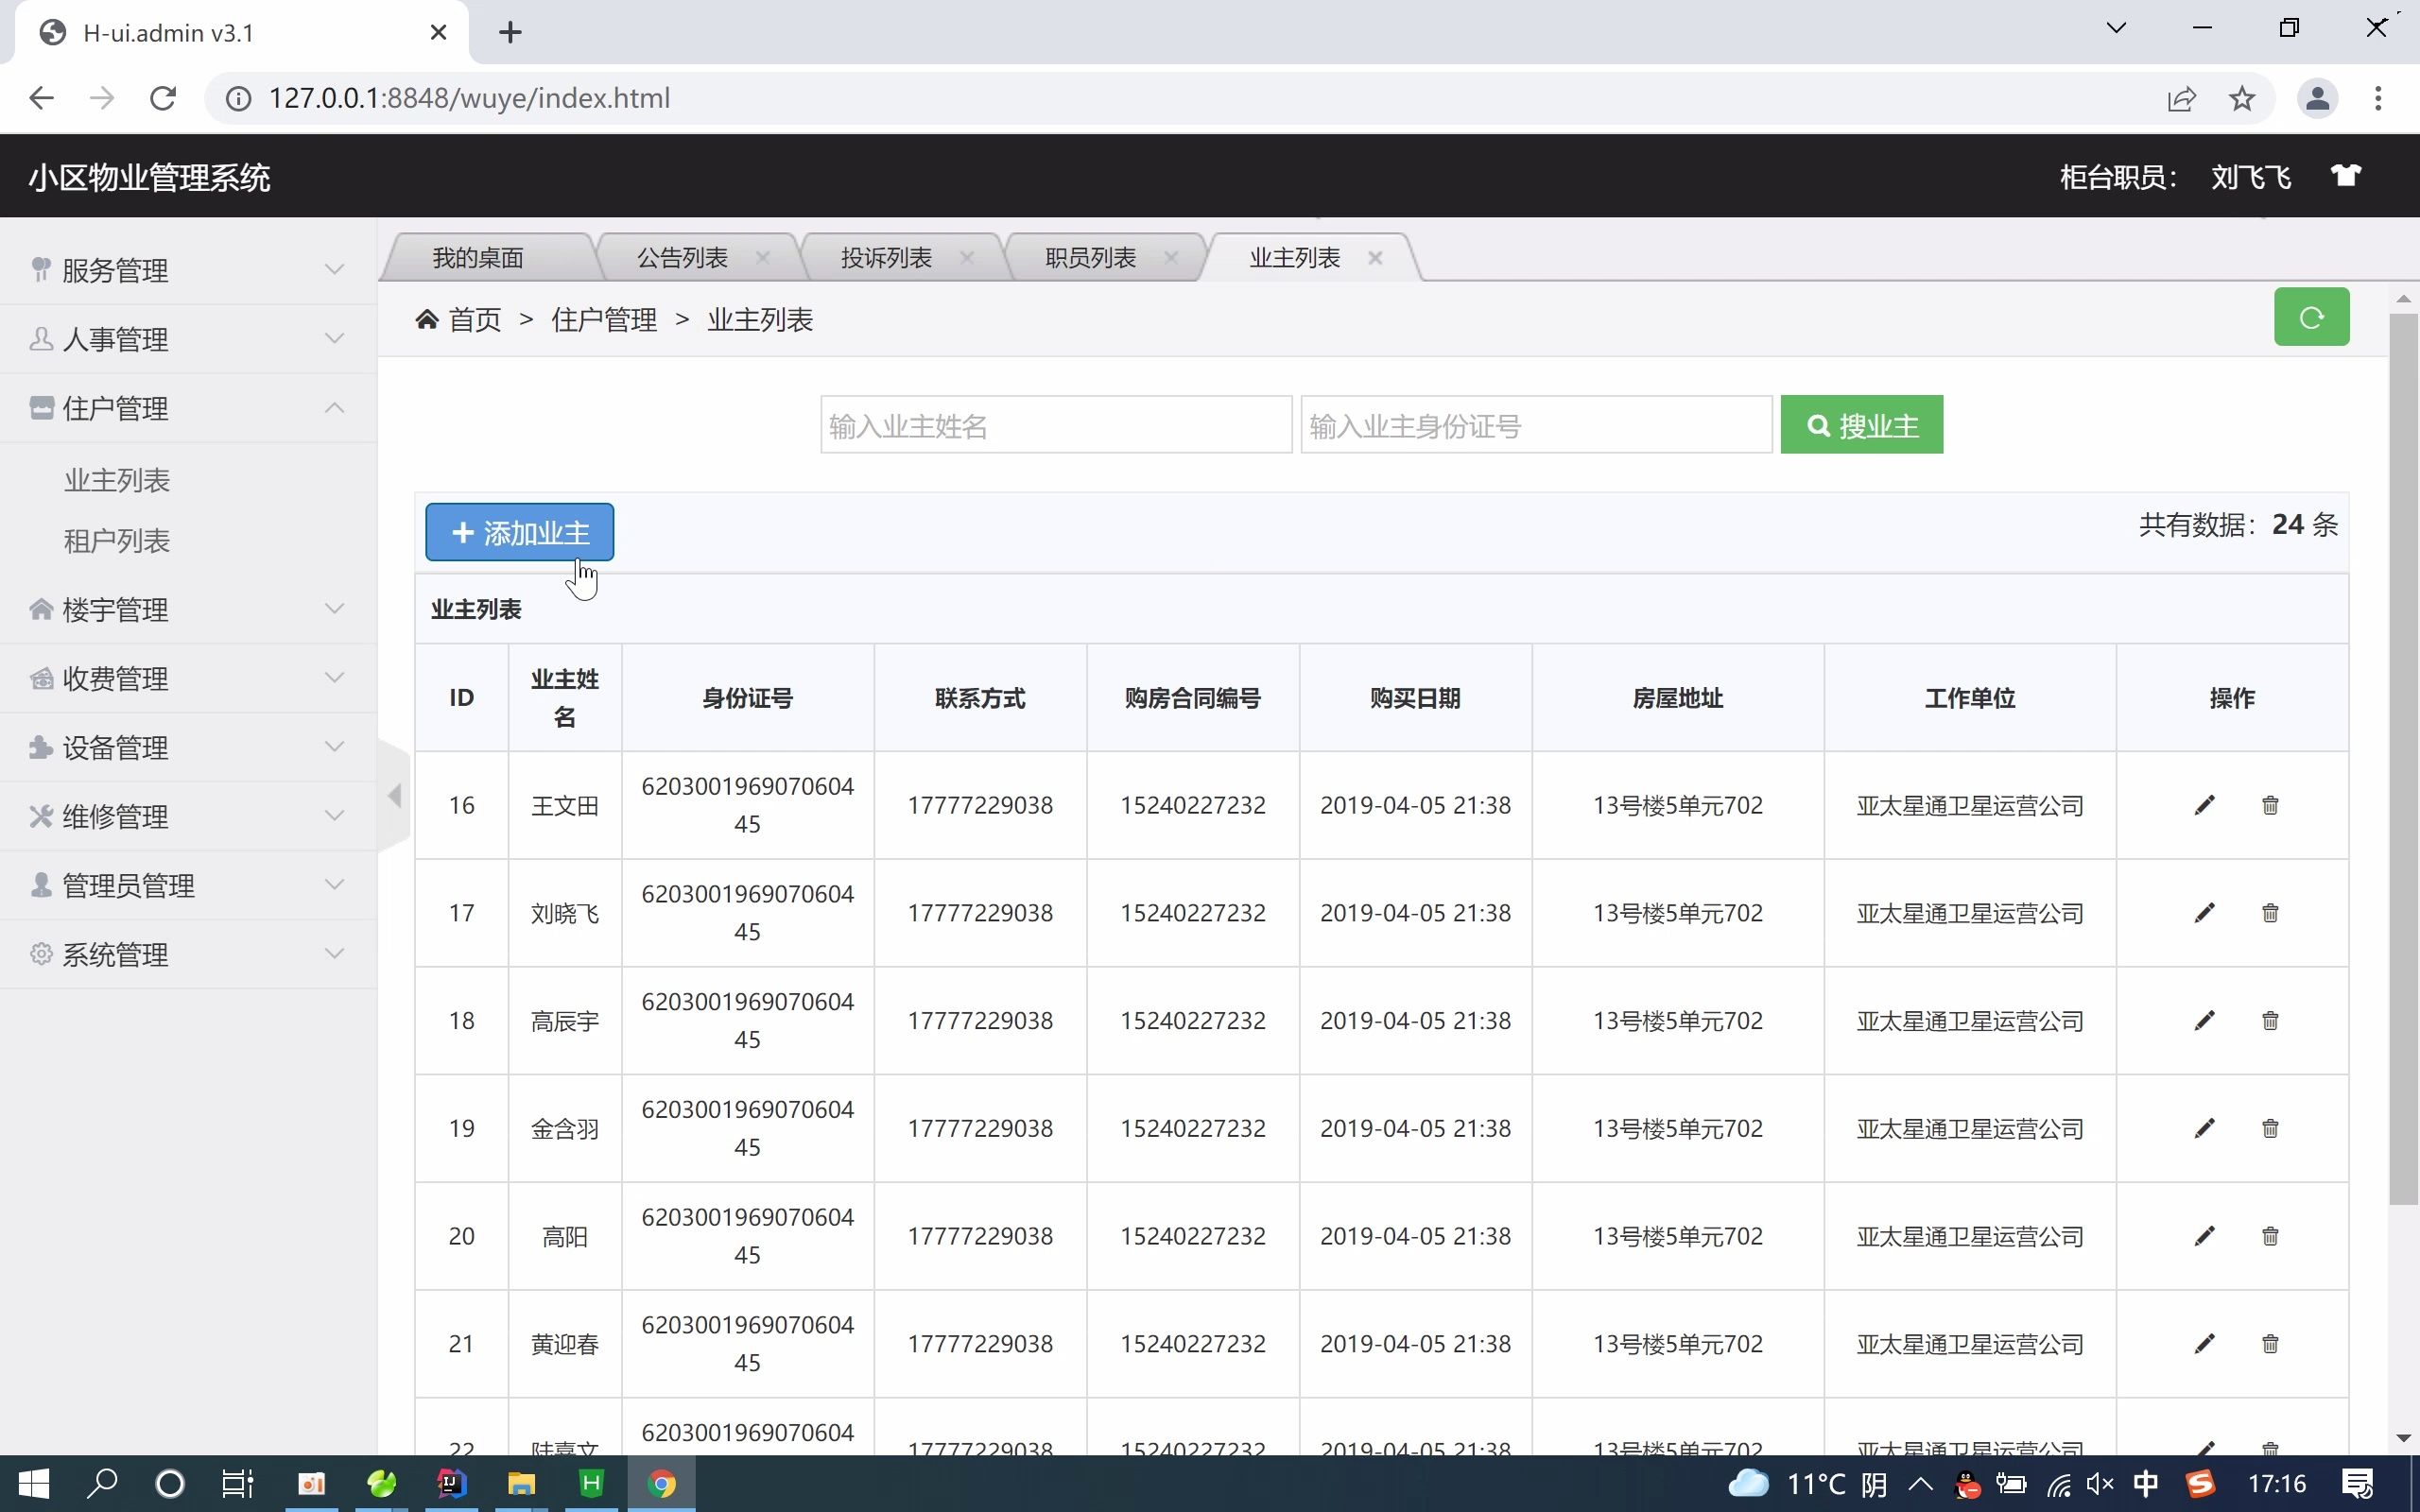Click trash icon for 刘晓飞 row

coord(2270,913)
